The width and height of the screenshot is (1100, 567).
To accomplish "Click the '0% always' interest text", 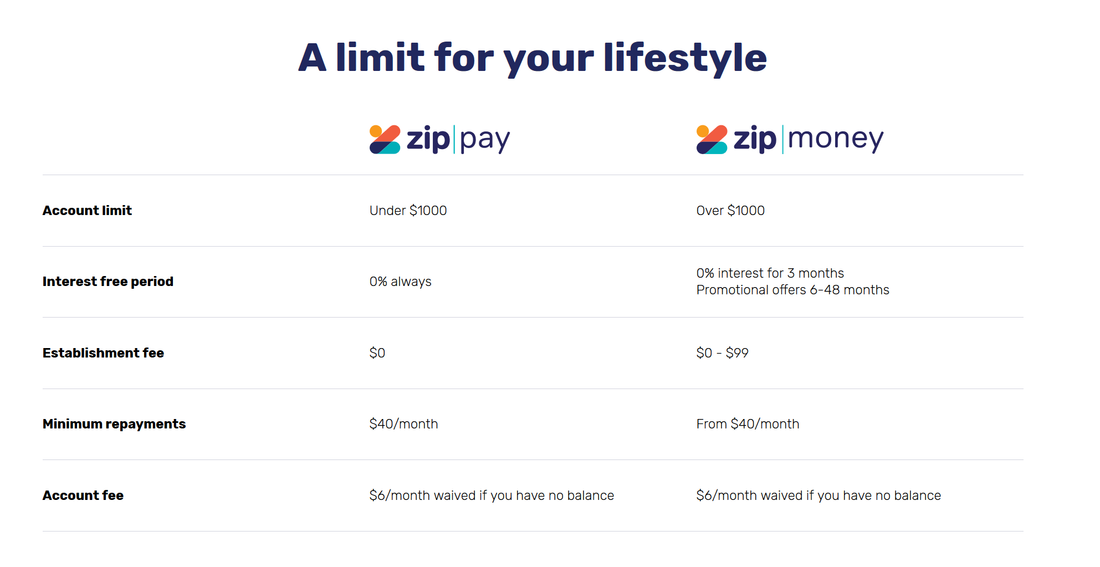I will (x=400, y=282).
